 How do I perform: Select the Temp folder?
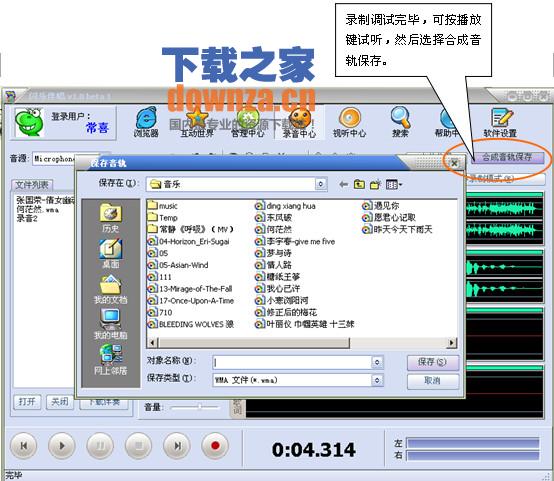click(163, 217)
